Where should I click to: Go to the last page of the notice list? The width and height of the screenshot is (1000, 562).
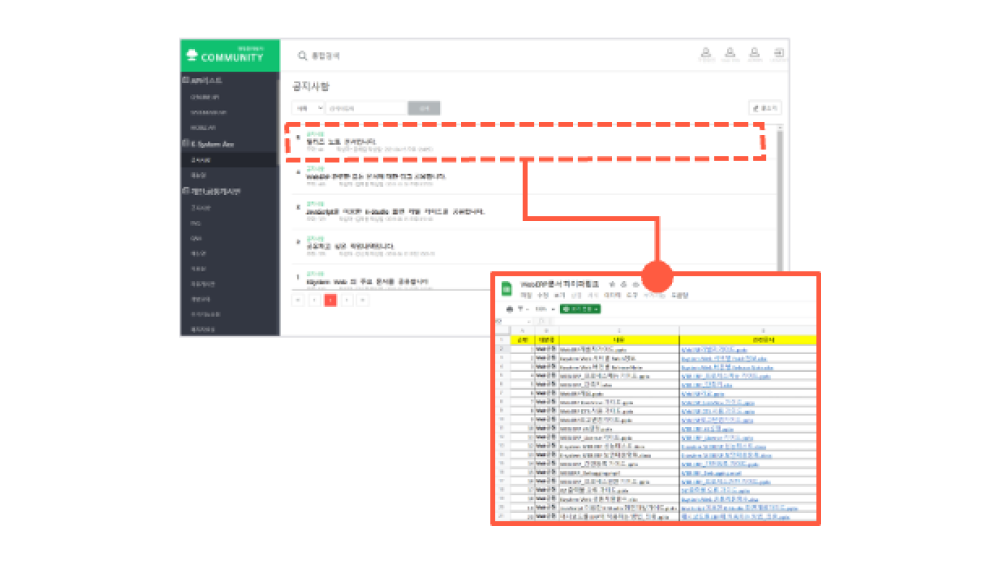tap(363, 300)
